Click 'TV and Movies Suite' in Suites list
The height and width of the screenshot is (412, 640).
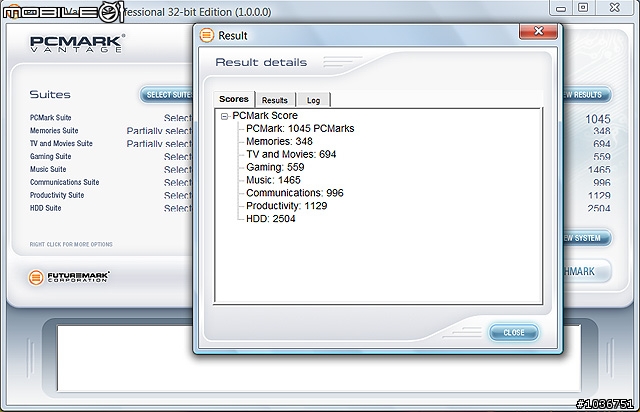tap(61, 143)
